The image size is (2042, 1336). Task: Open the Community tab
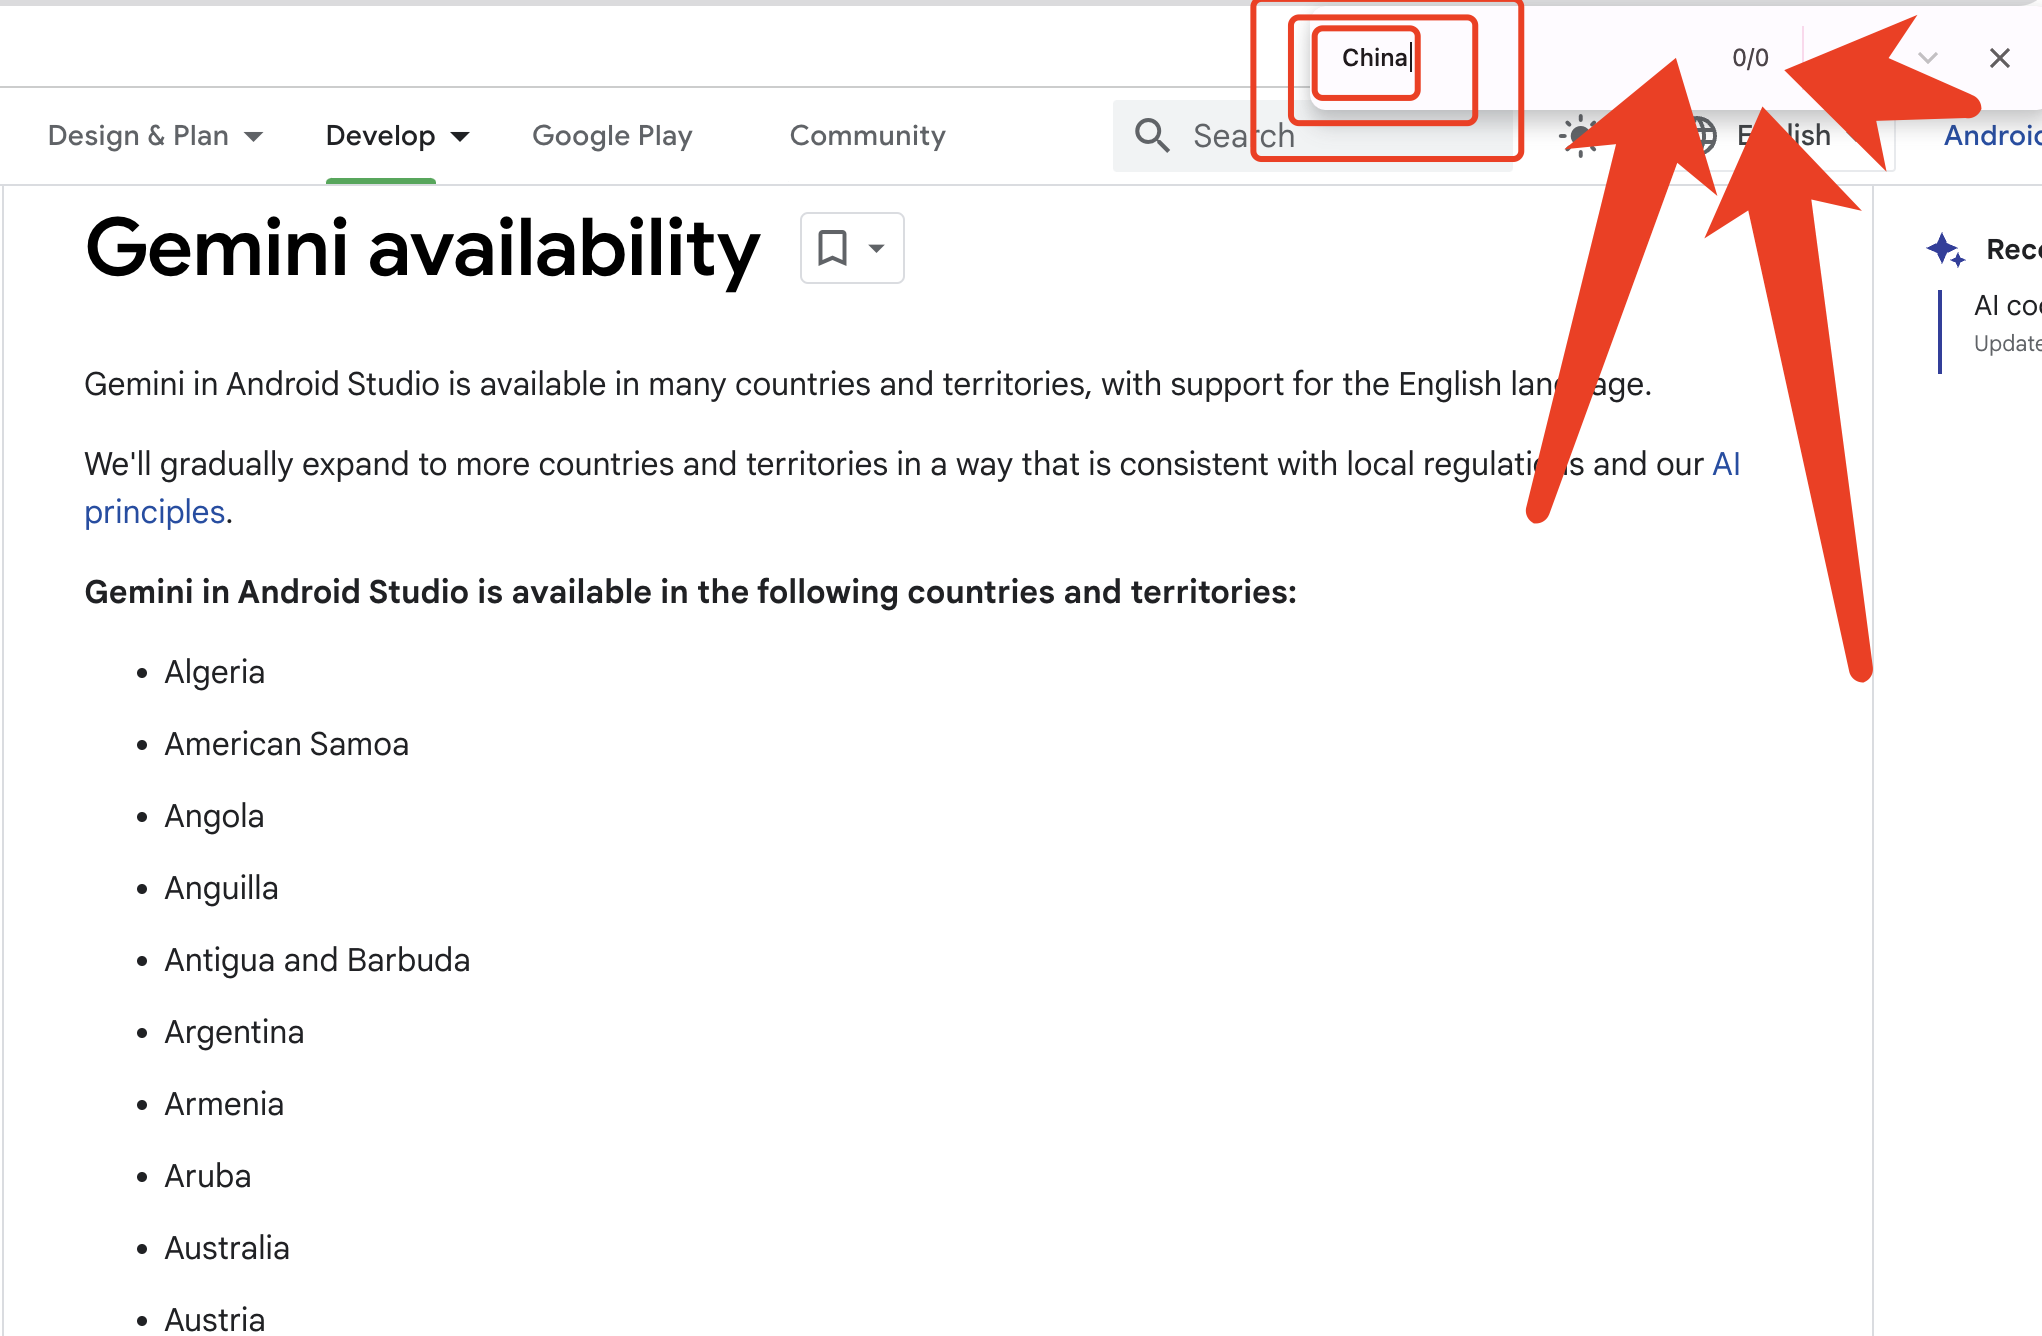(x=867, y=136)
